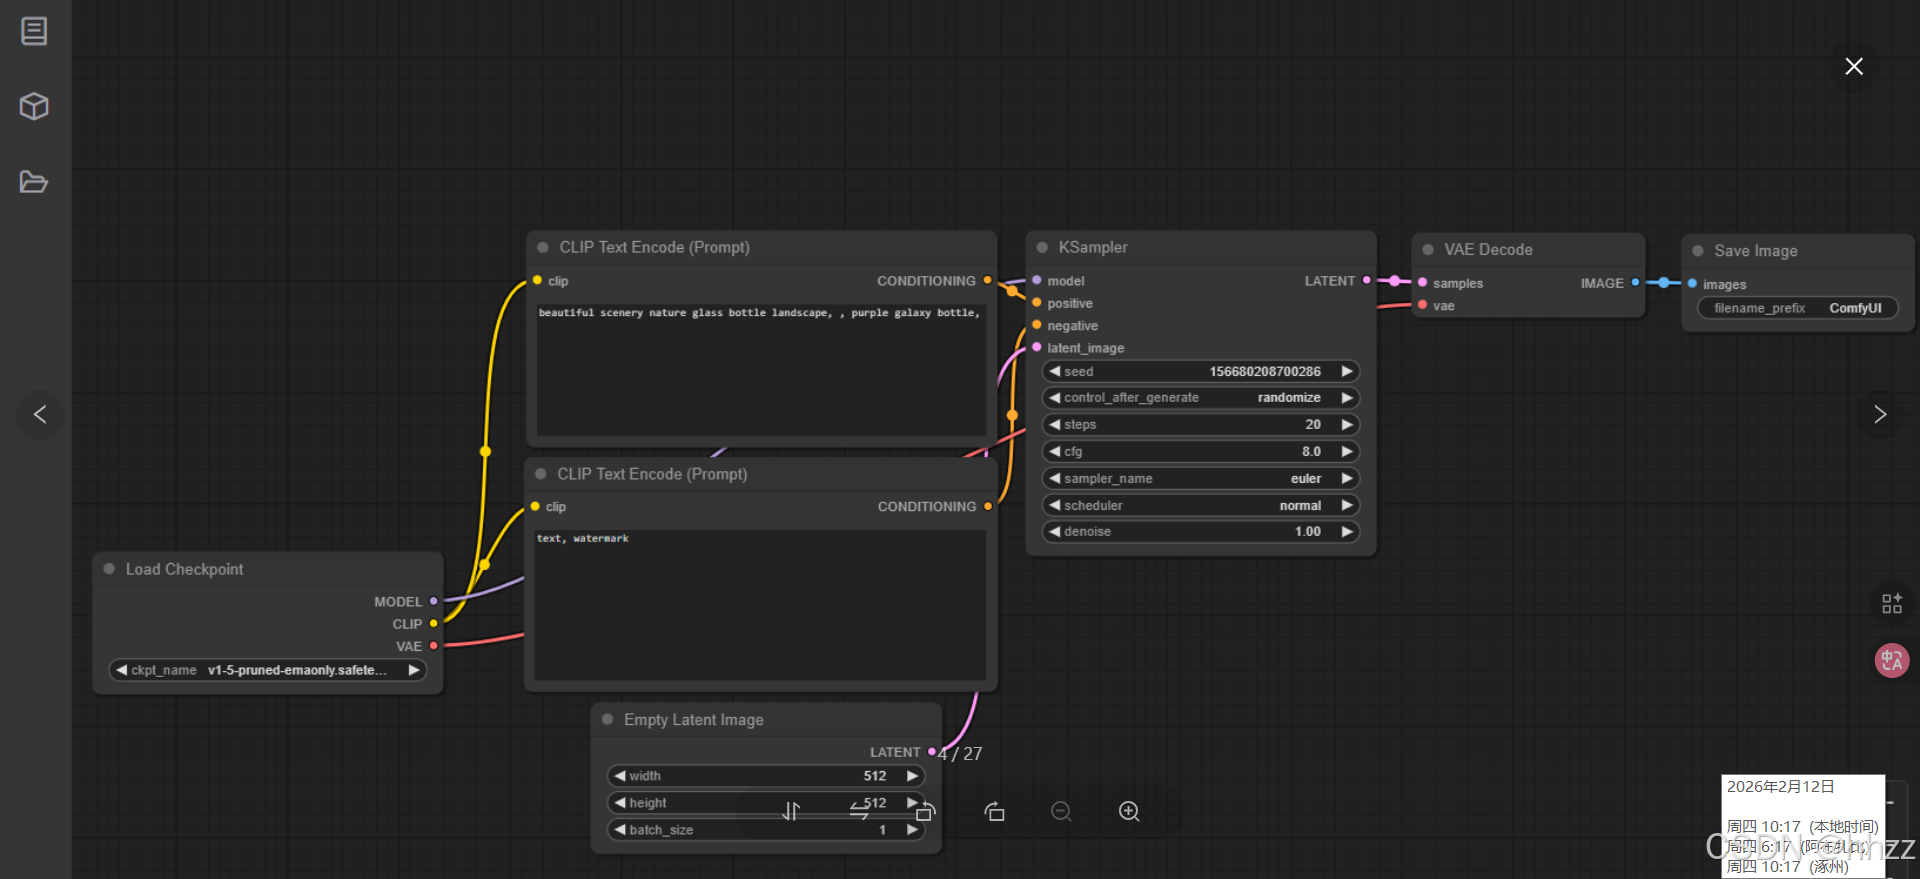Decrease the seed value with left arrow
The width and height of the screenshot is (1920, 879).
[x=1054, y=371]
